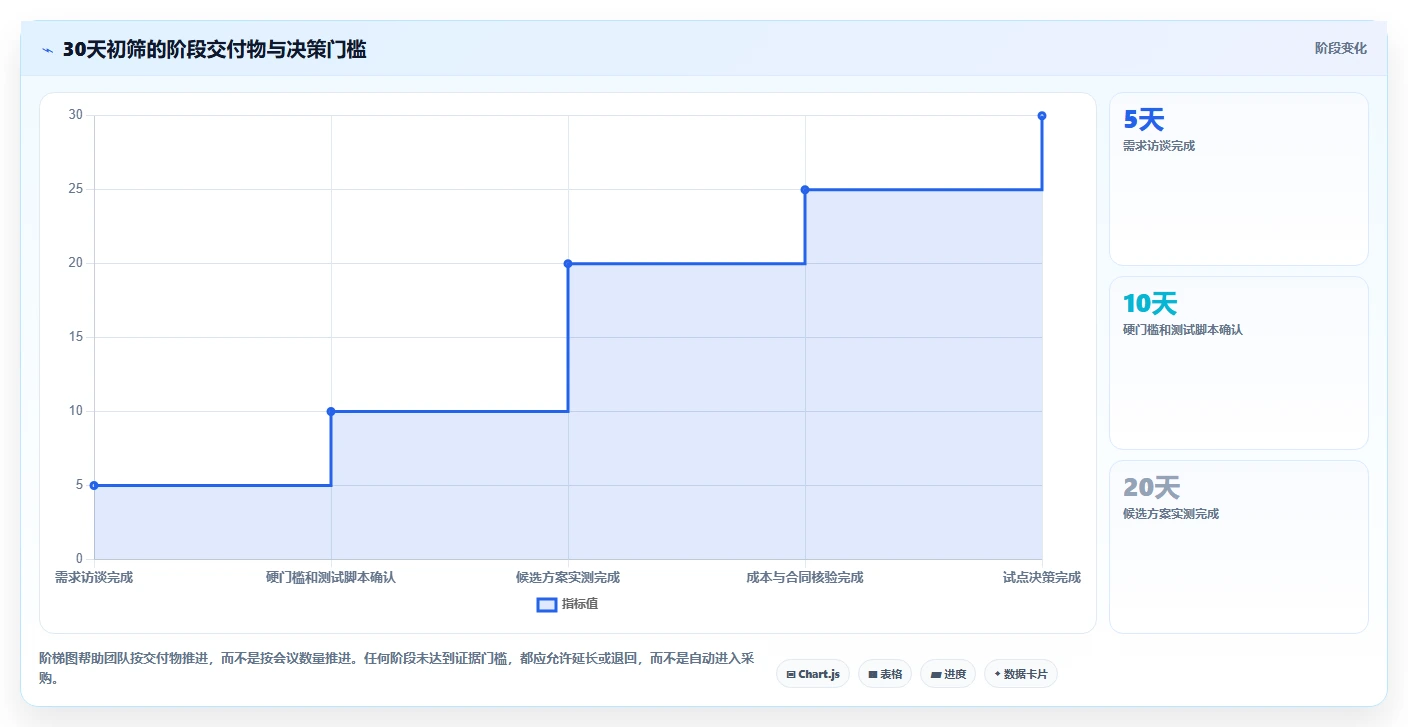Viewport: 1408px width, 727px height.
Task: Click x-axis label 需求访谈完成
Action: [x=94, y=577]
